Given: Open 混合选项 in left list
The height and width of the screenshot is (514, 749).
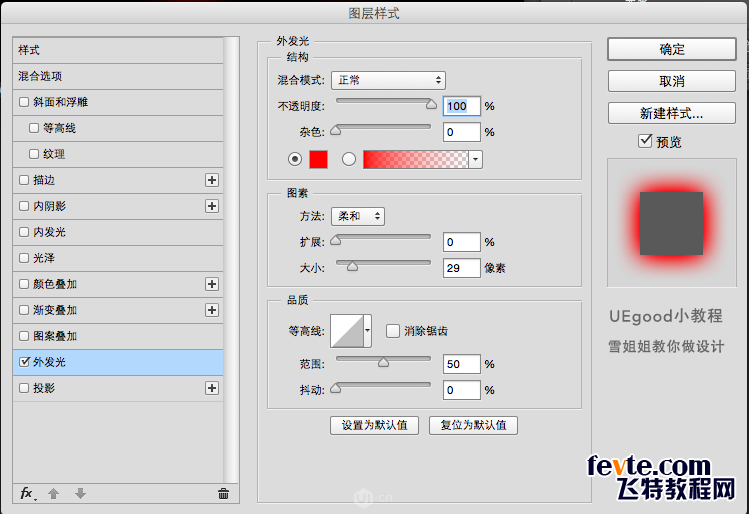Looking at the screenshot, I should coord(118,76).
